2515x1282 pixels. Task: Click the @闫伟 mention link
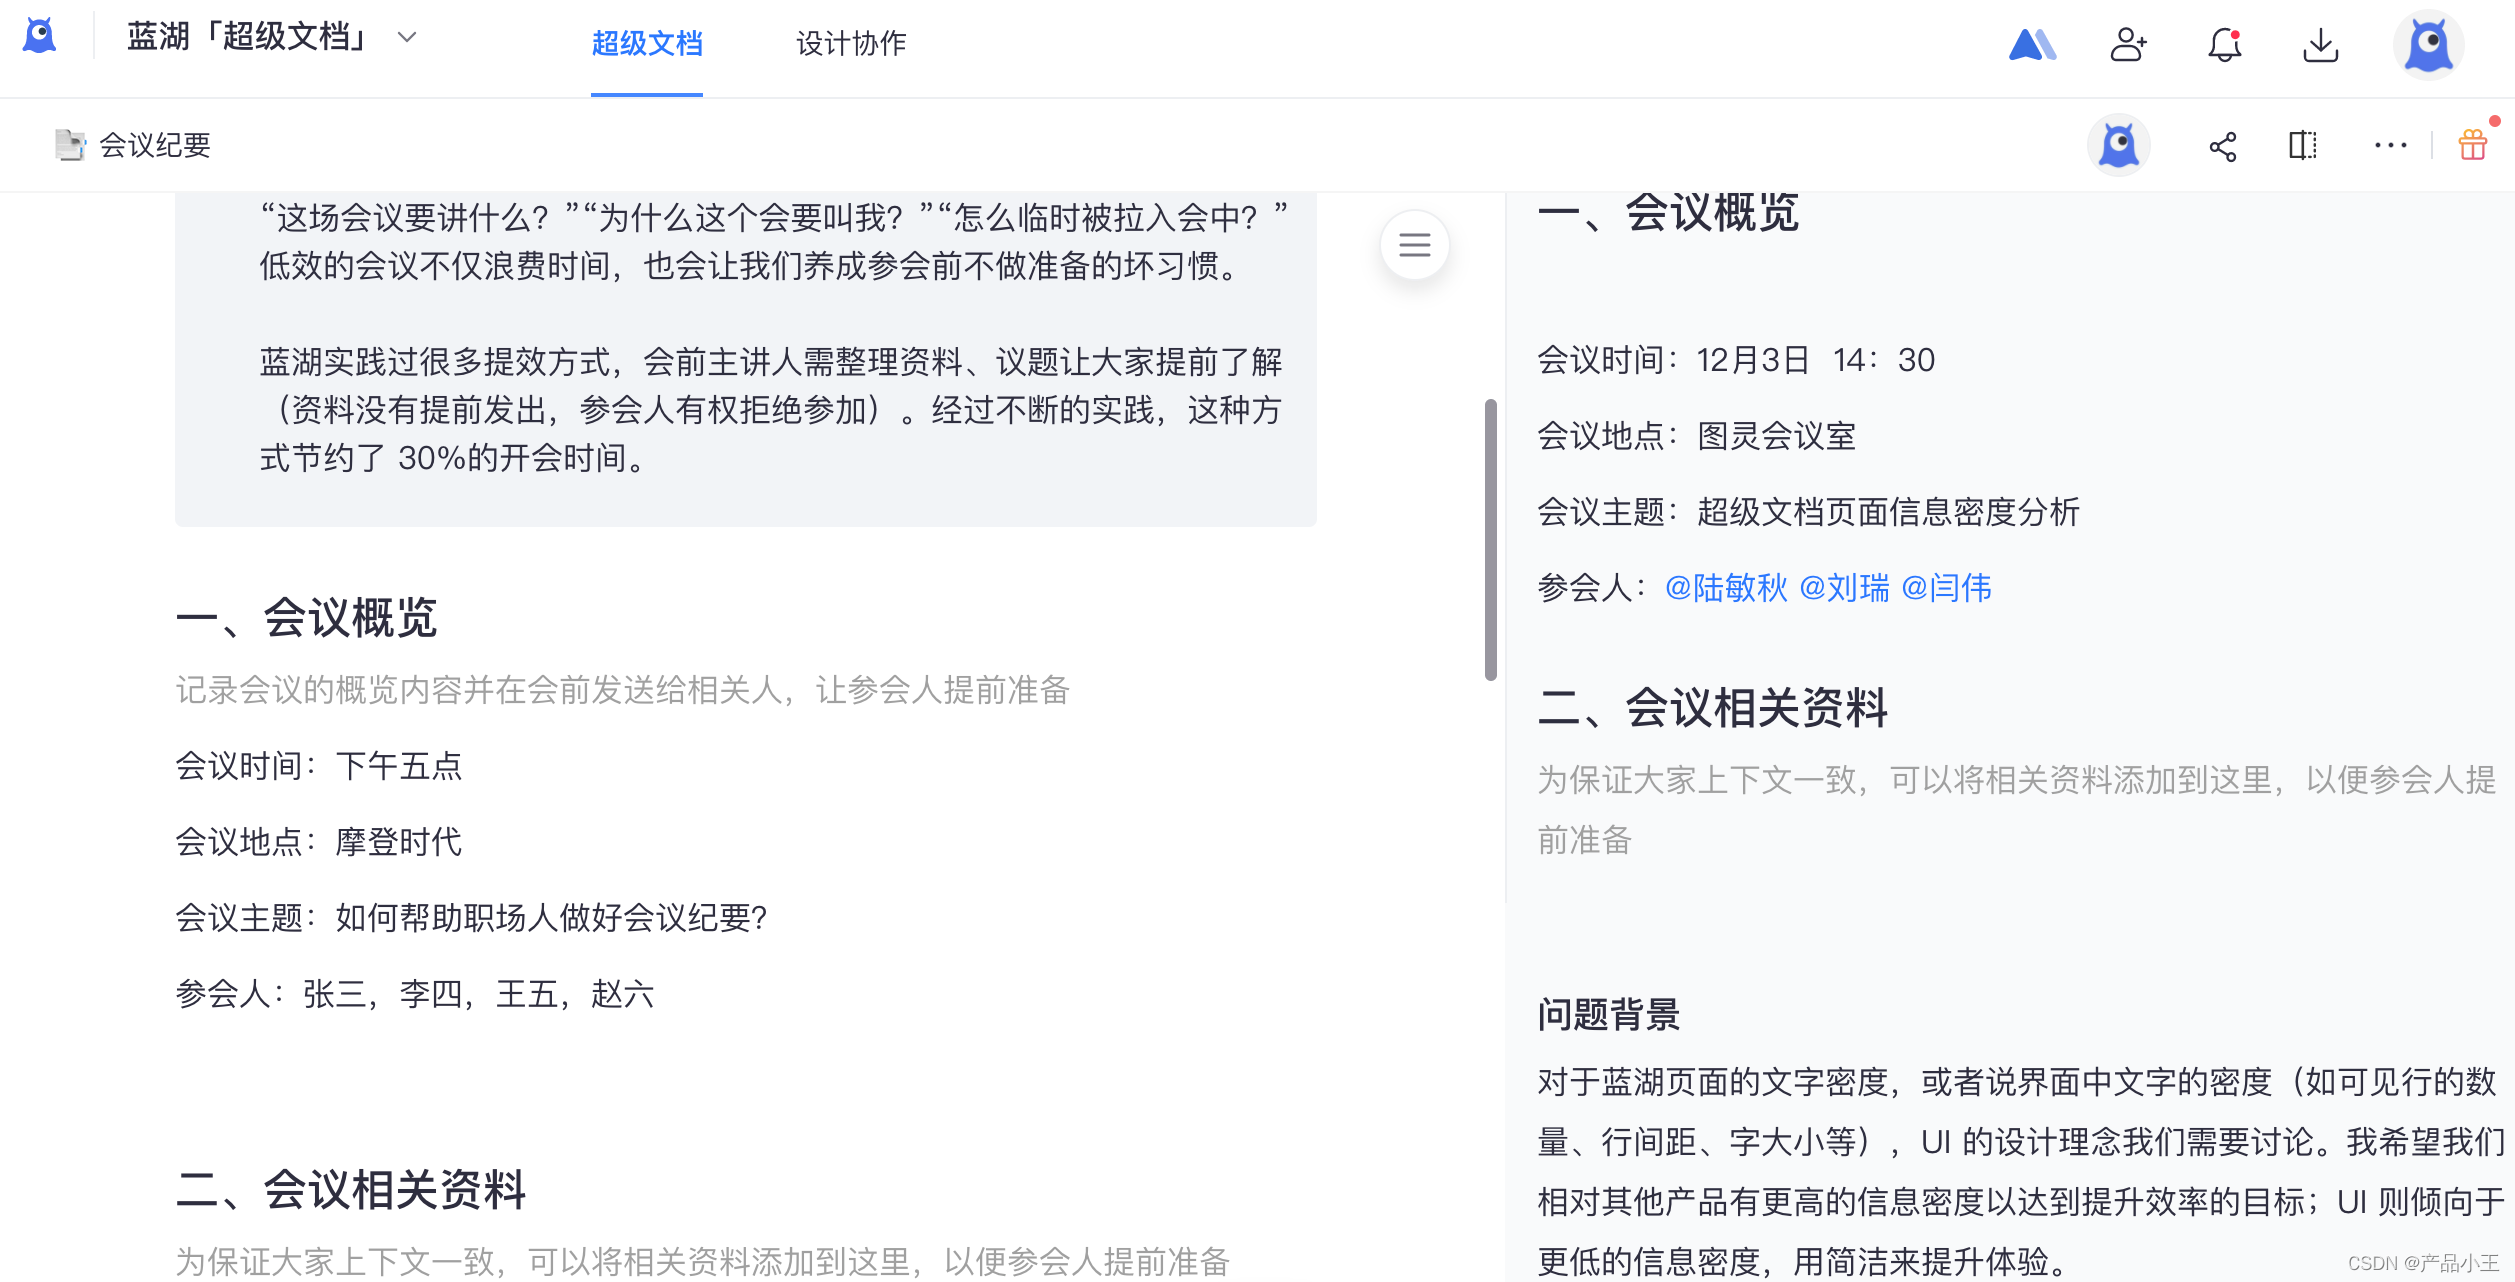tap(1946, 588)
